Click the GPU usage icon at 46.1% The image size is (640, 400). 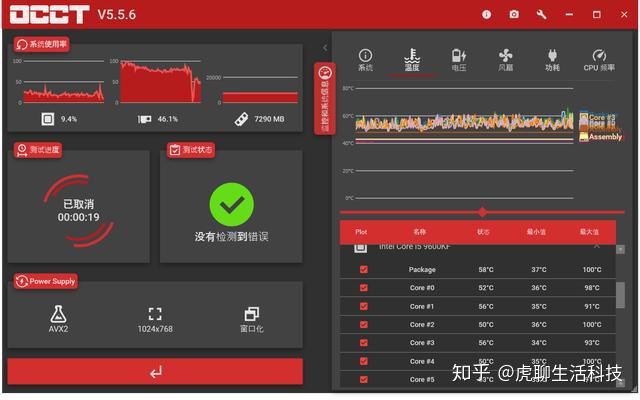(x=144, y=119)
